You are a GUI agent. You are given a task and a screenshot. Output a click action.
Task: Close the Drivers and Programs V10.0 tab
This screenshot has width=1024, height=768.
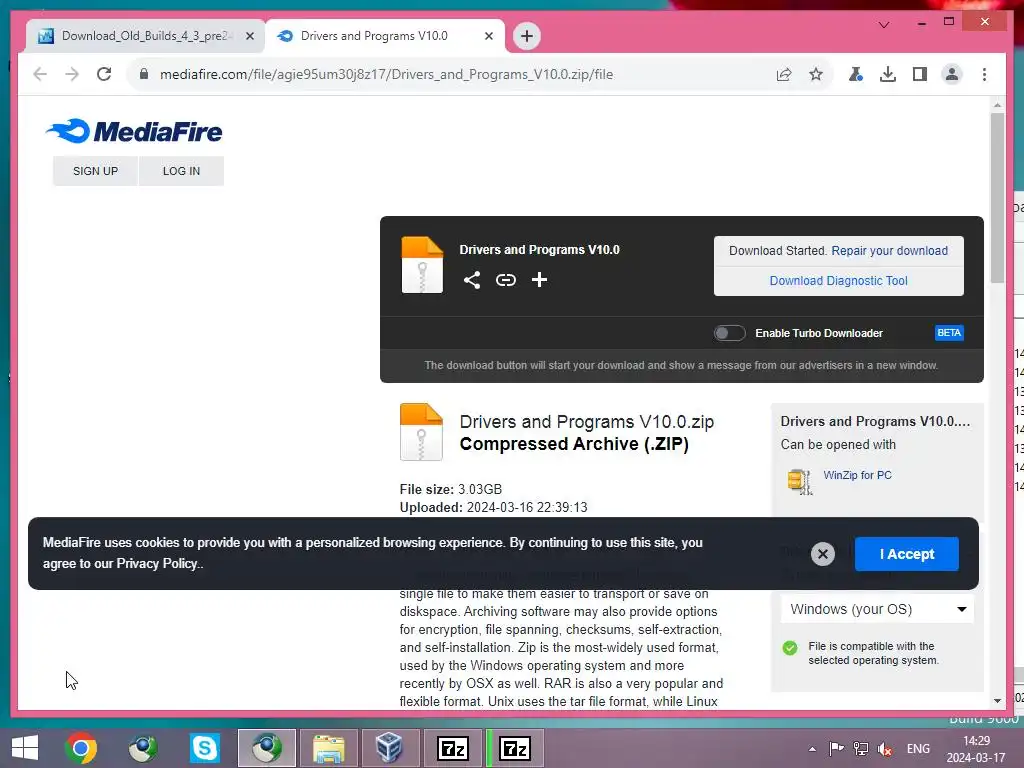[x=488, y=36]
